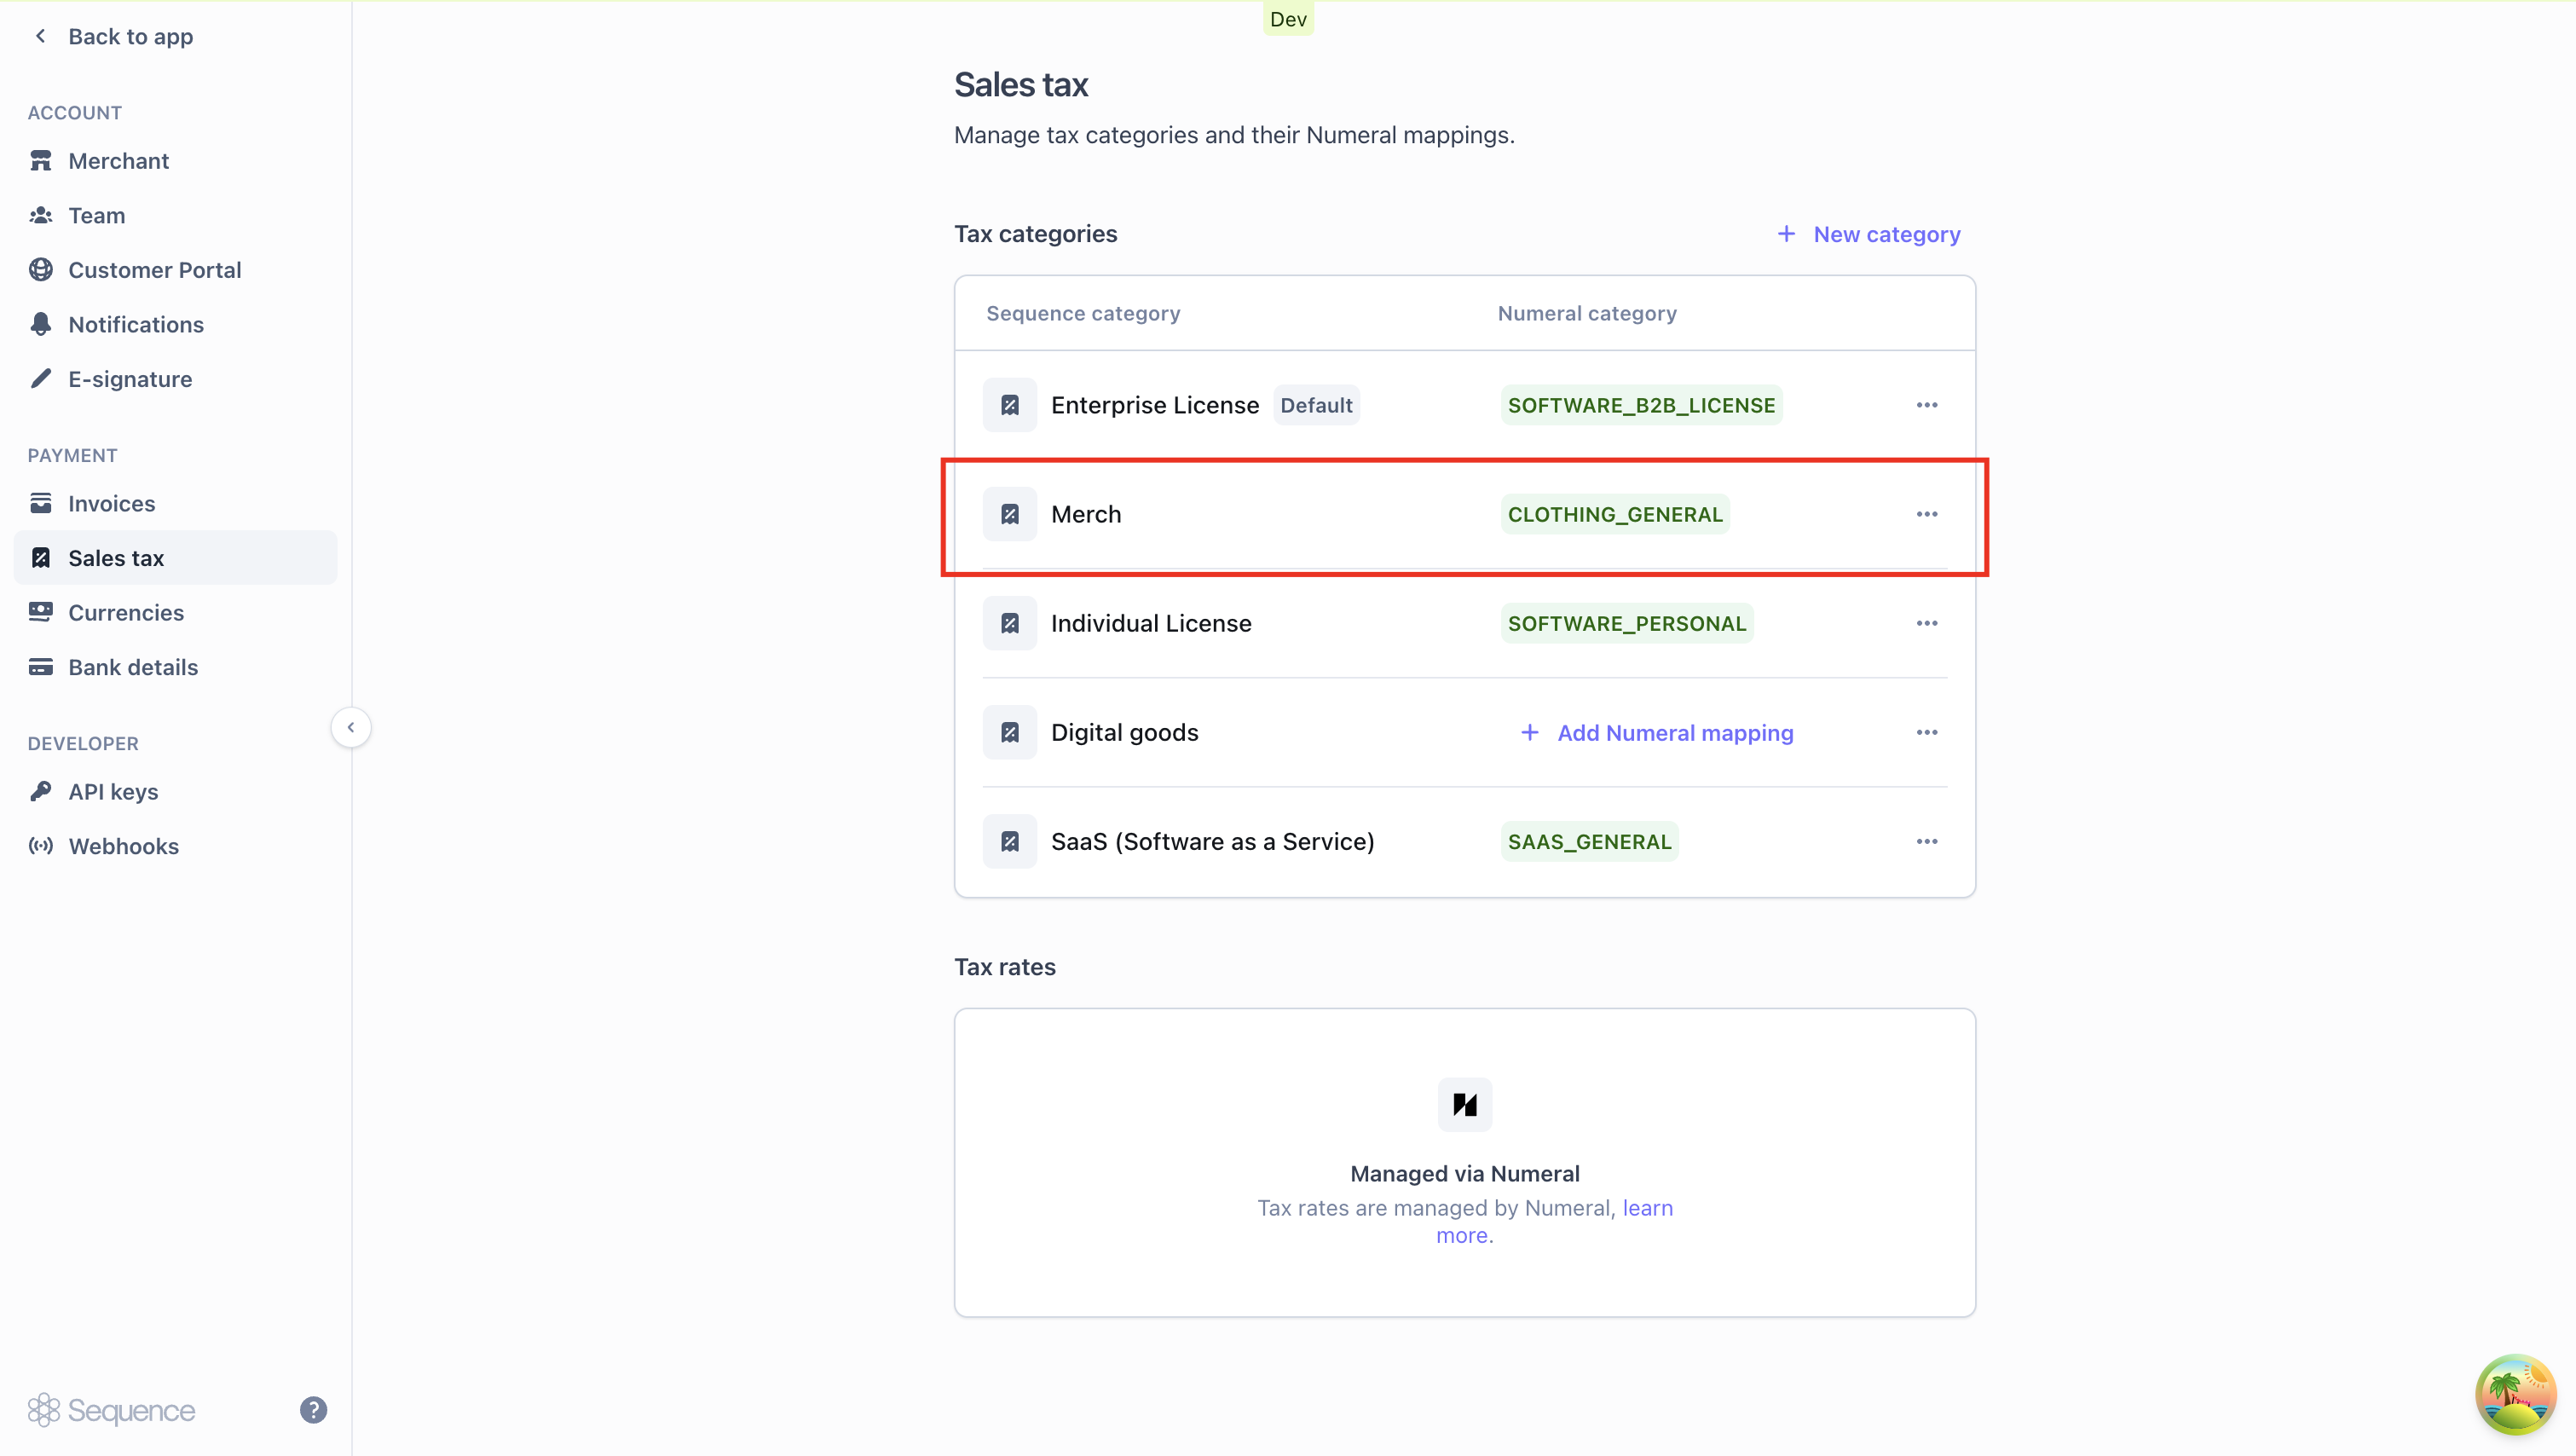Click the Merchant store icon in sidebar
This screenshot has width=2576, height=1456.
pyautogui.click(x=41, y=161)
